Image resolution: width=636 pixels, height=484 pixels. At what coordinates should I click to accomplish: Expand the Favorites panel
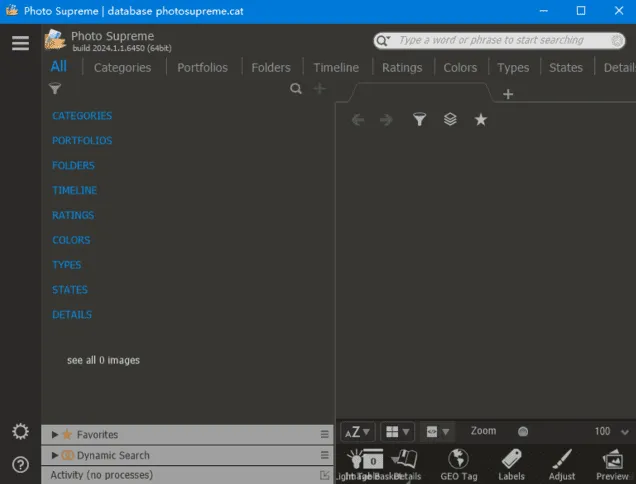56,435
